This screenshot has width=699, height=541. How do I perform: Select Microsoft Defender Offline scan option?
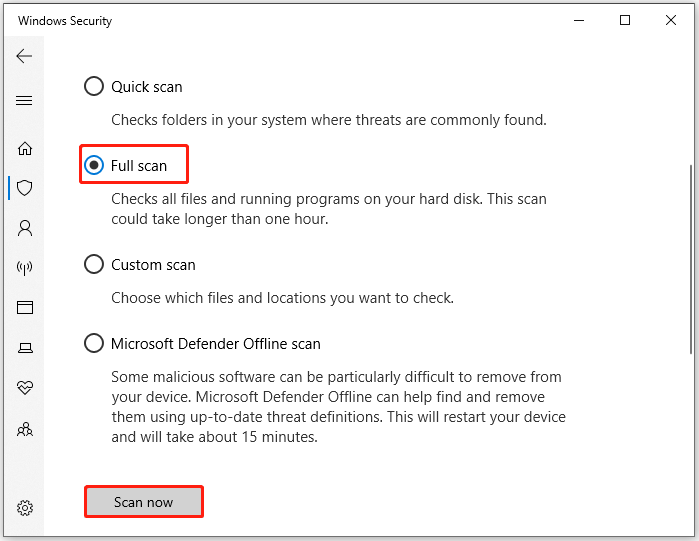click(x=94, y=344)
